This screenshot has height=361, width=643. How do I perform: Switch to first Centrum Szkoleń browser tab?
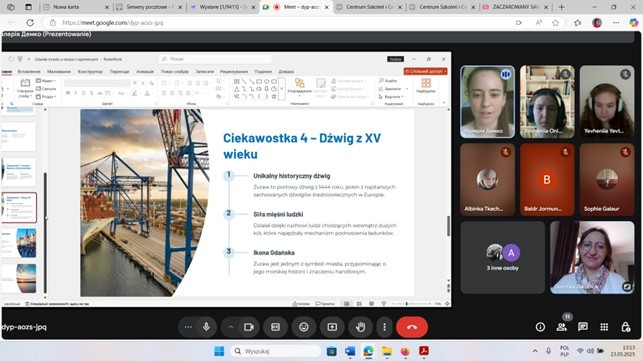point(369,7)
